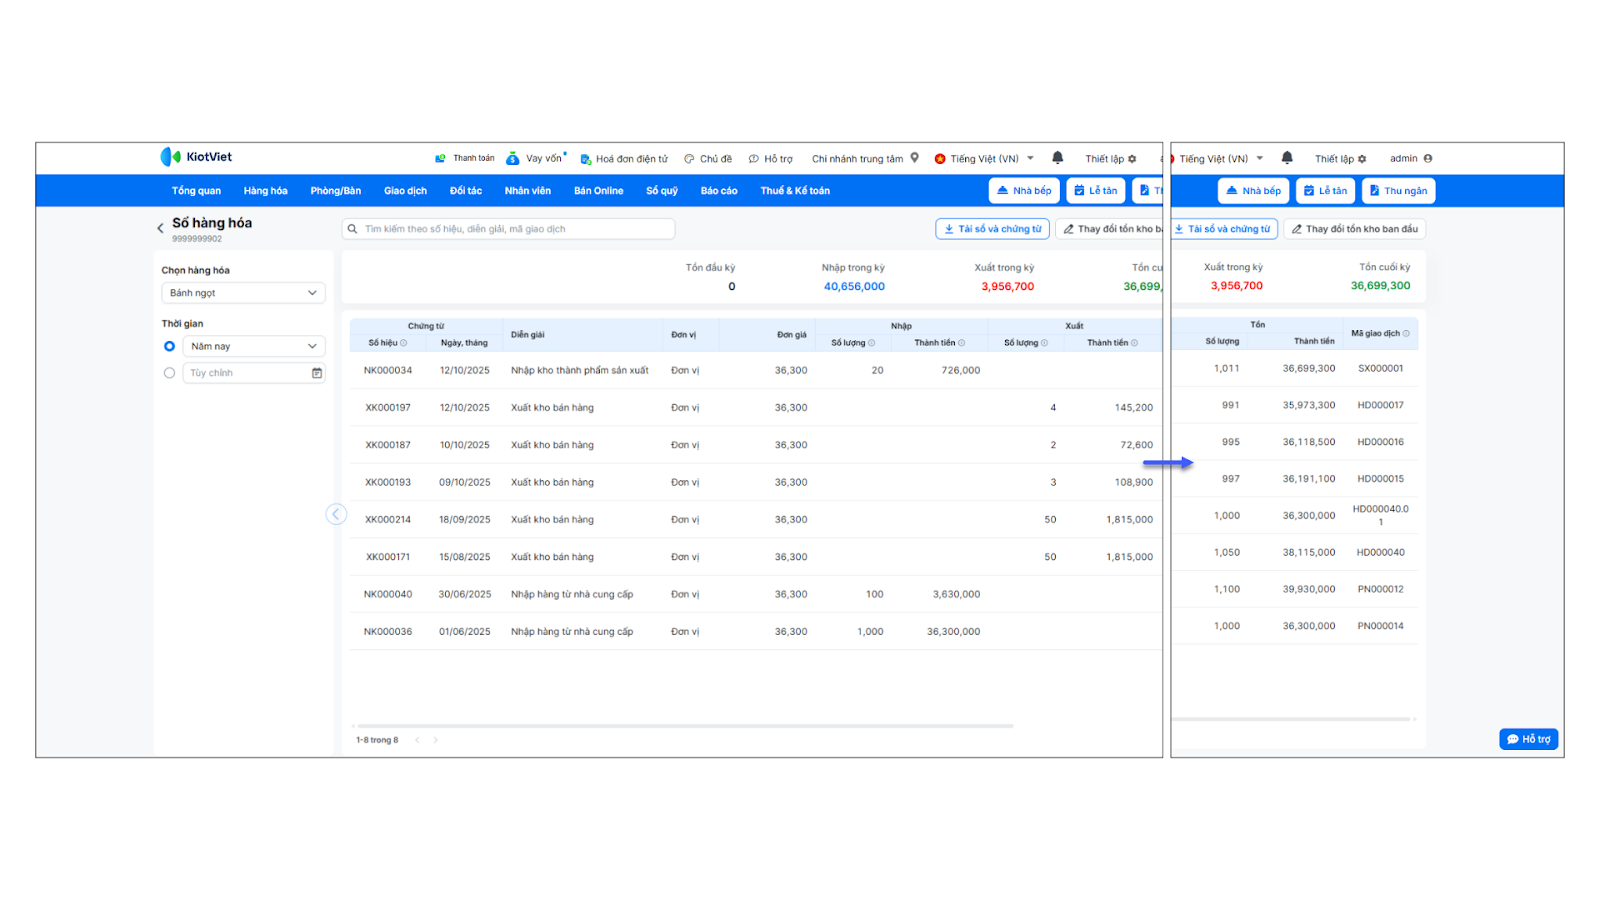Expand the Bánh ngọt product dropdown
The height and width of the screenshot is (900, 1600).
[243, 293]
